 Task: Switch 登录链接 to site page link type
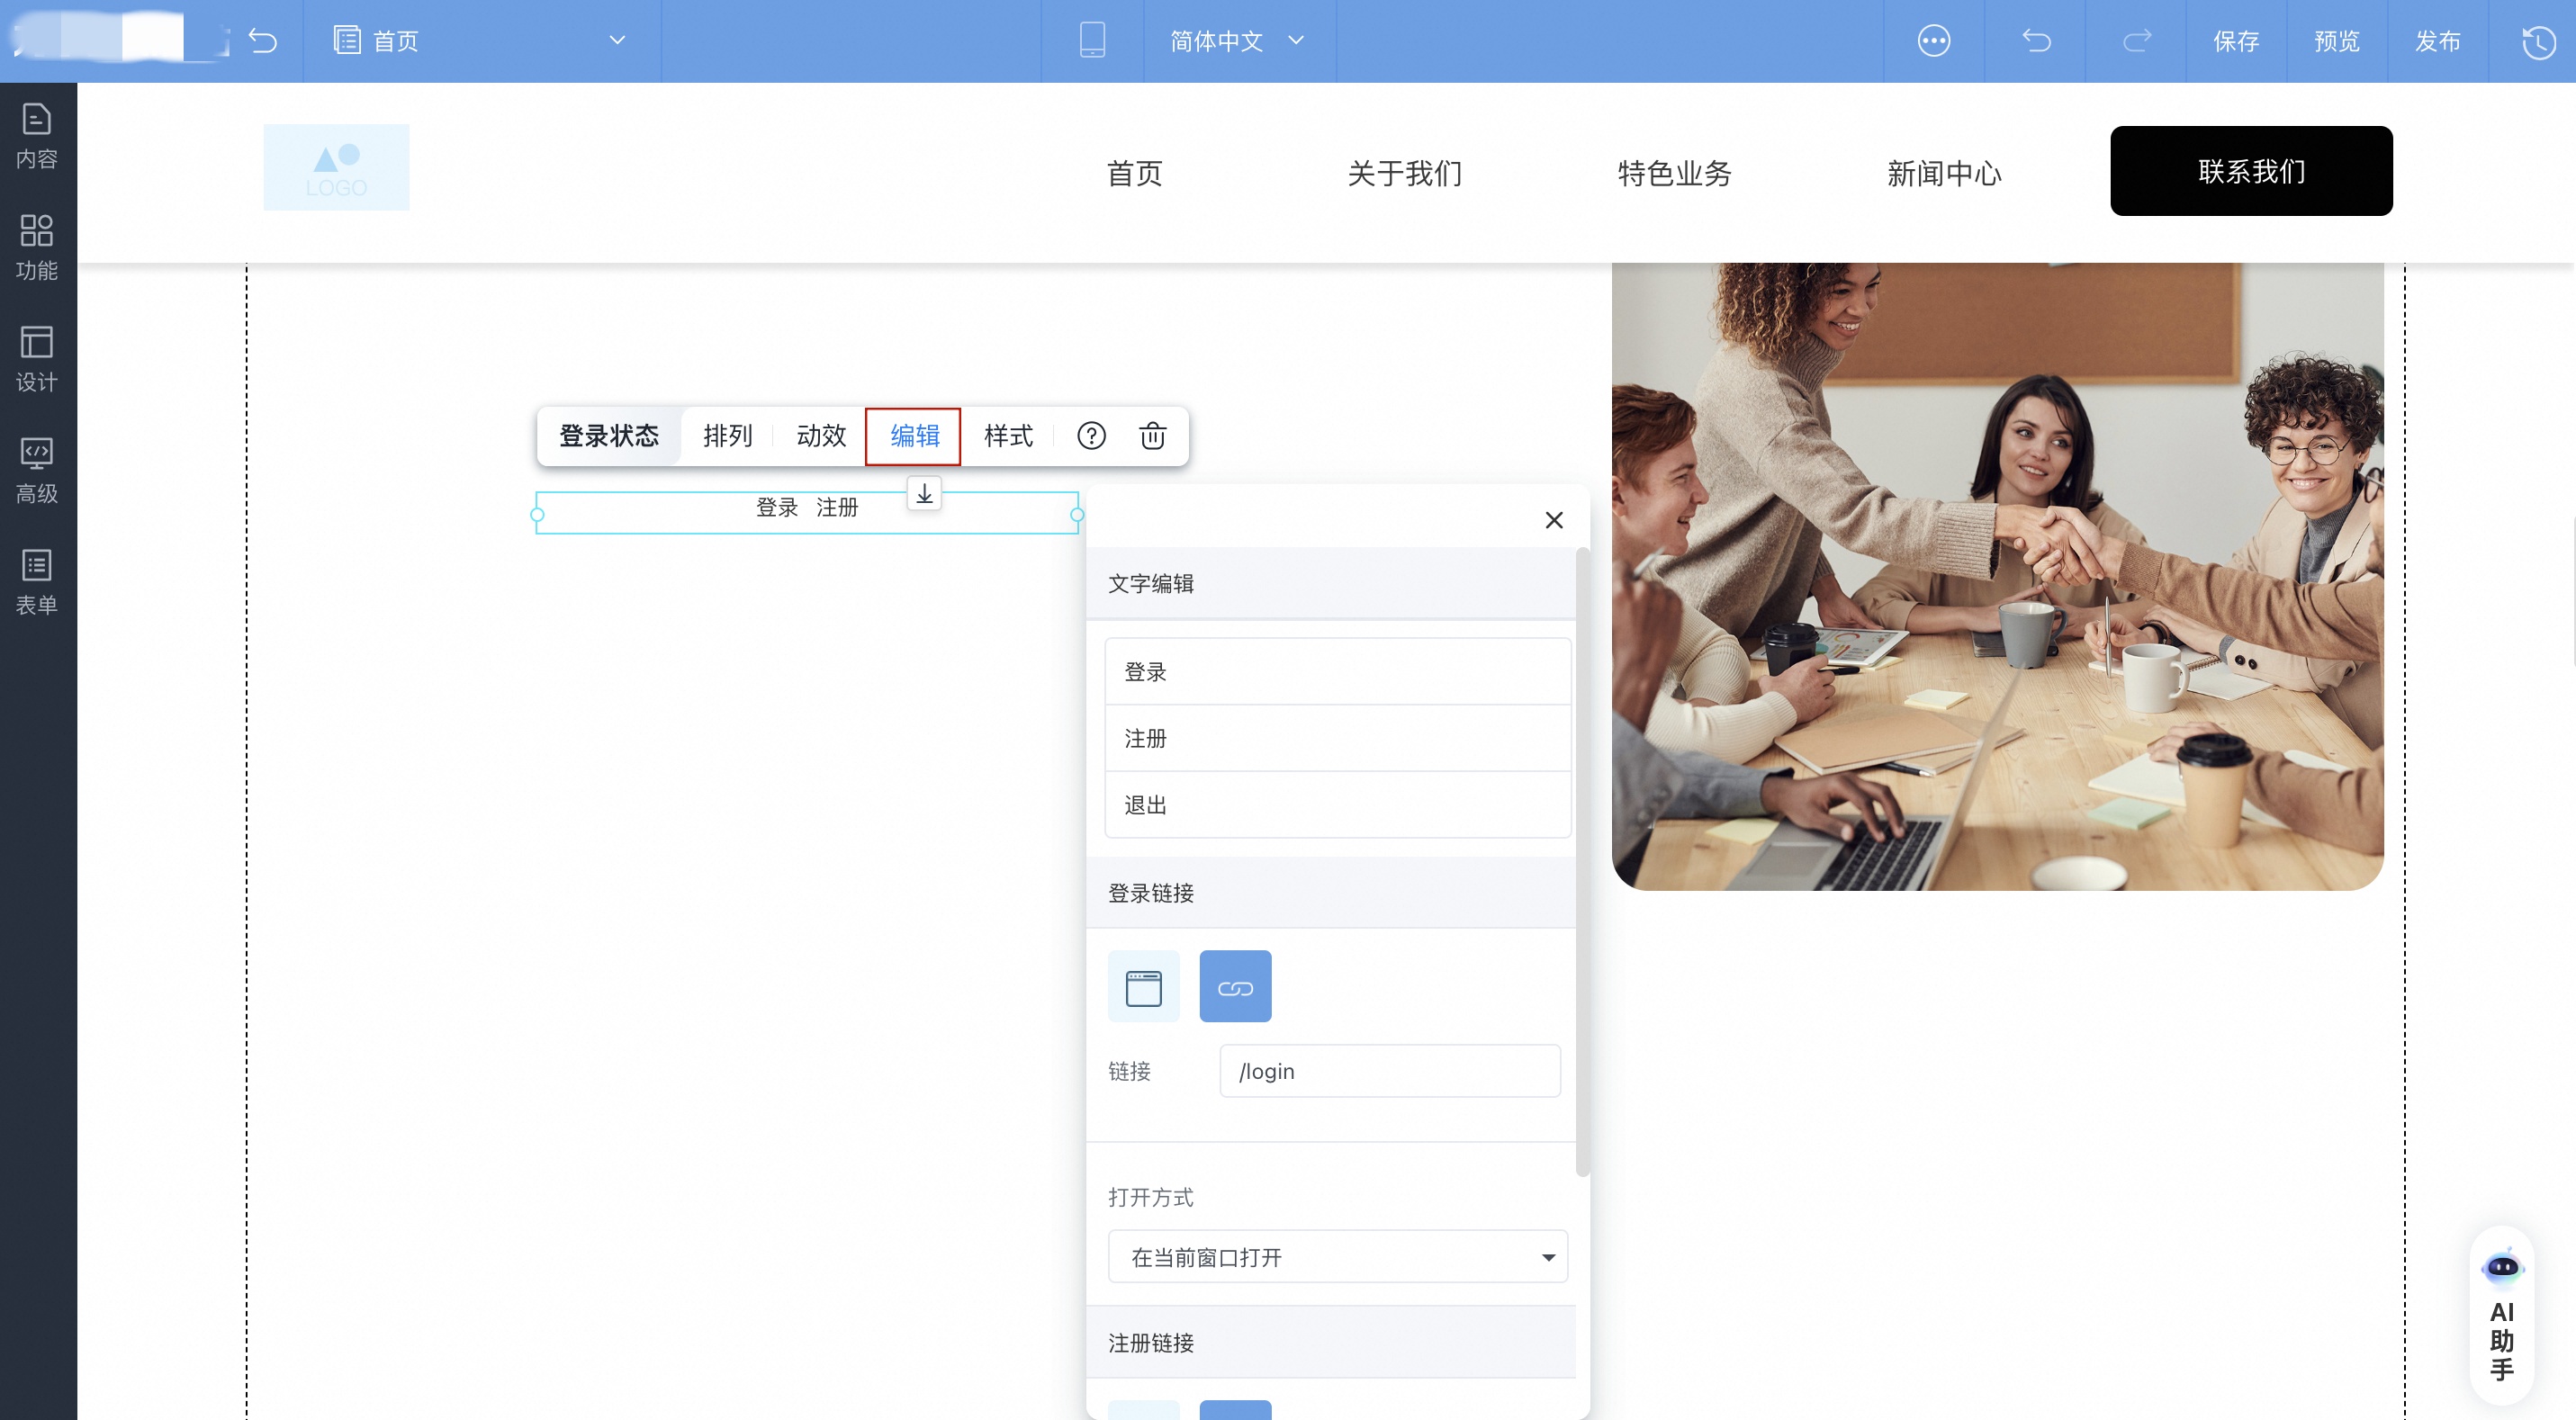point(1143,986)
